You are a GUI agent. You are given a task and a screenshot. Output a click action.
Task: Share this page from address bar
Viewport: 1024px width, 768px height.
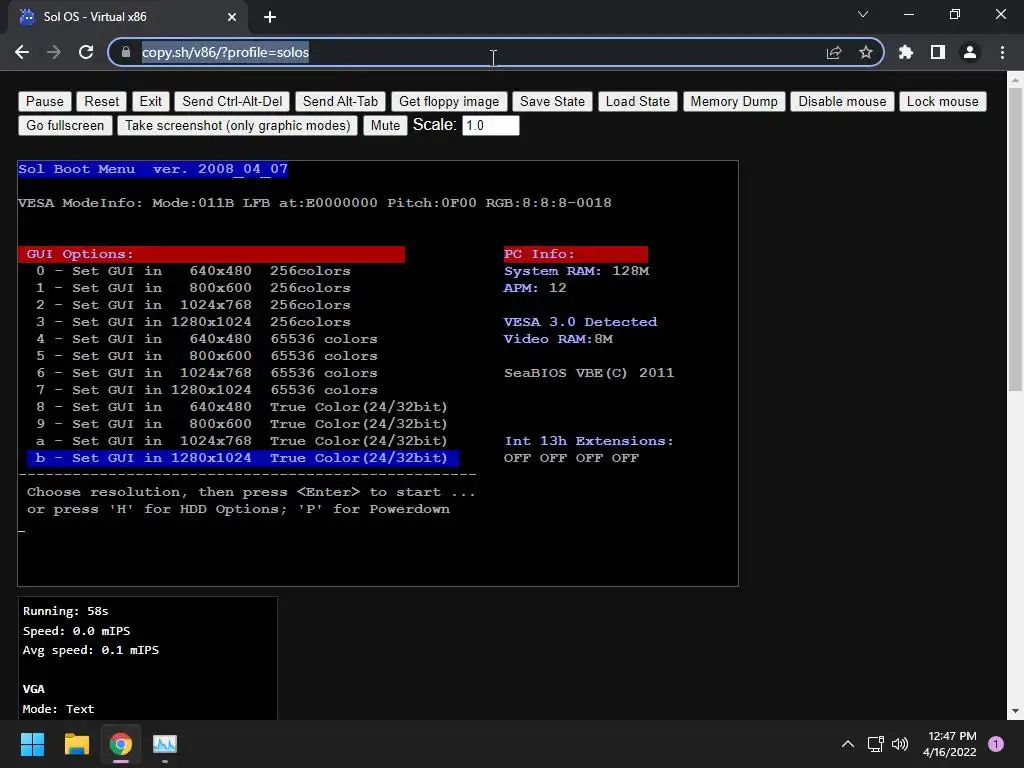coord(834,52)
